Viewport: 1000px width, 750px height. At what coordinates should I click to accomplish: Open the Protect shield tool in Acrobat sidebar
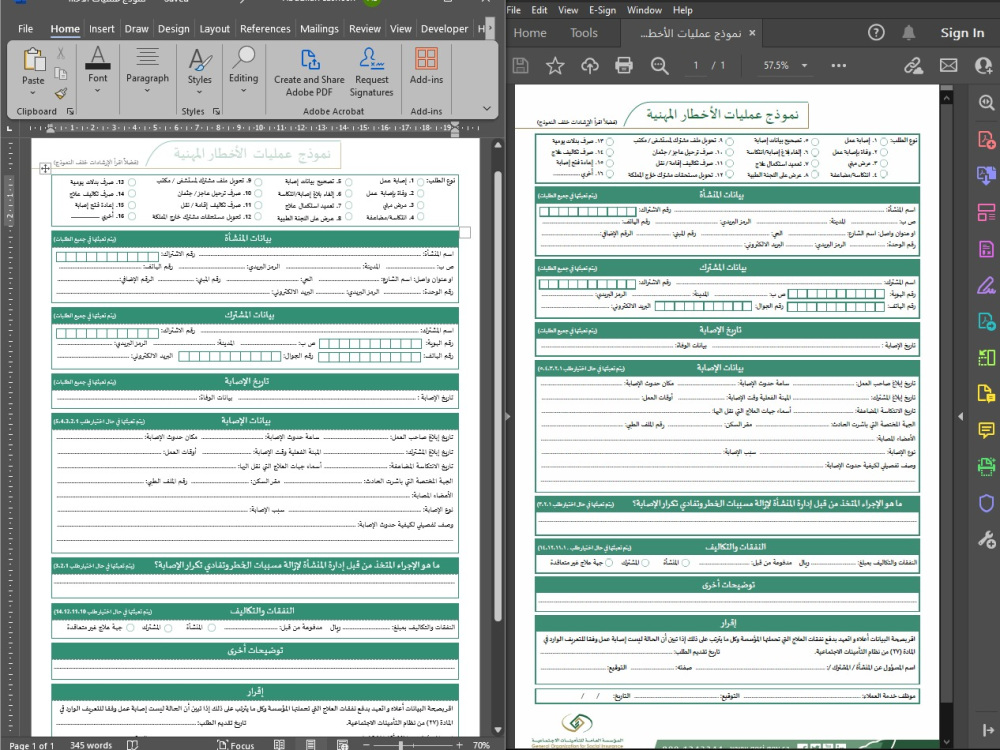coord(986,503)
